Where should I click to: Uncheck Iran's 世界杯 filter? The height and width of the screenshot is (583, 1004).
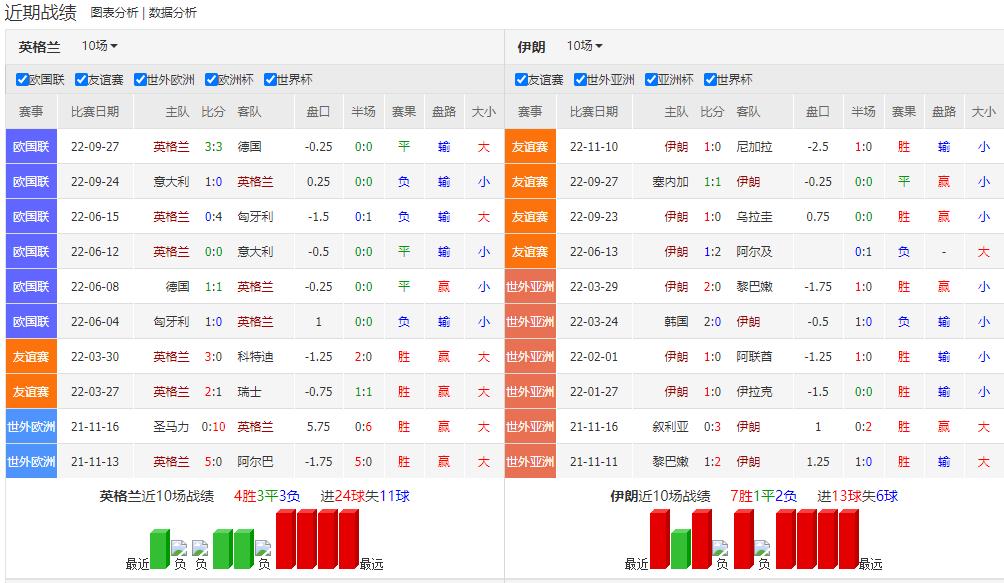pos(712,79)
